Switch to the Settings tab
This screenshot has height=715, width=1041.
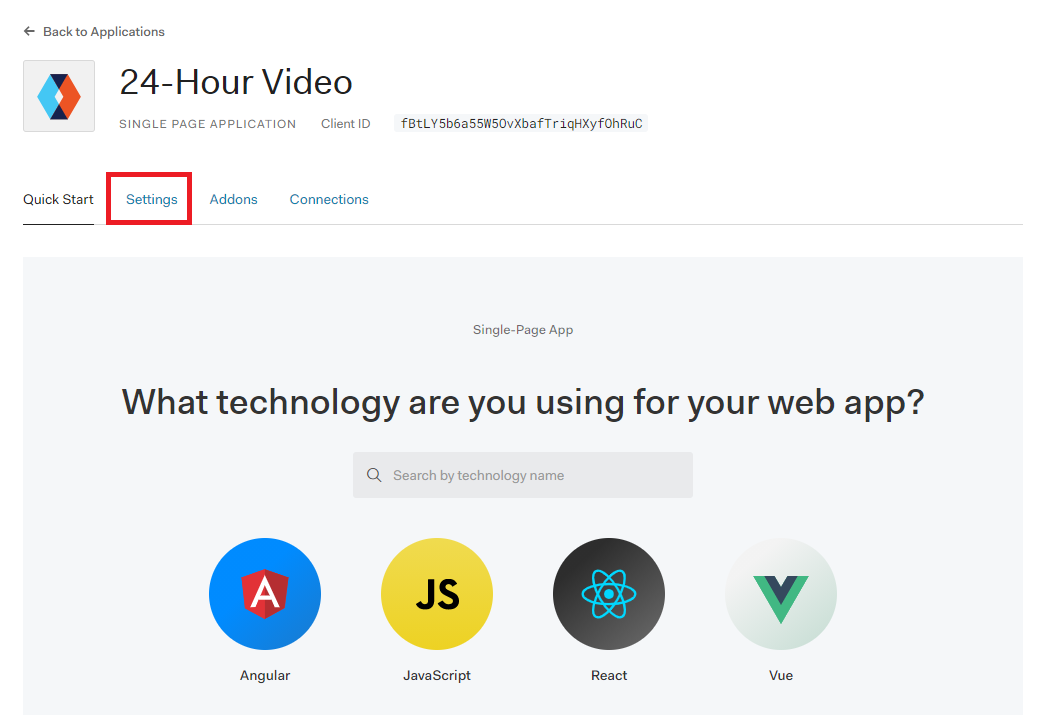click(151, 199)
